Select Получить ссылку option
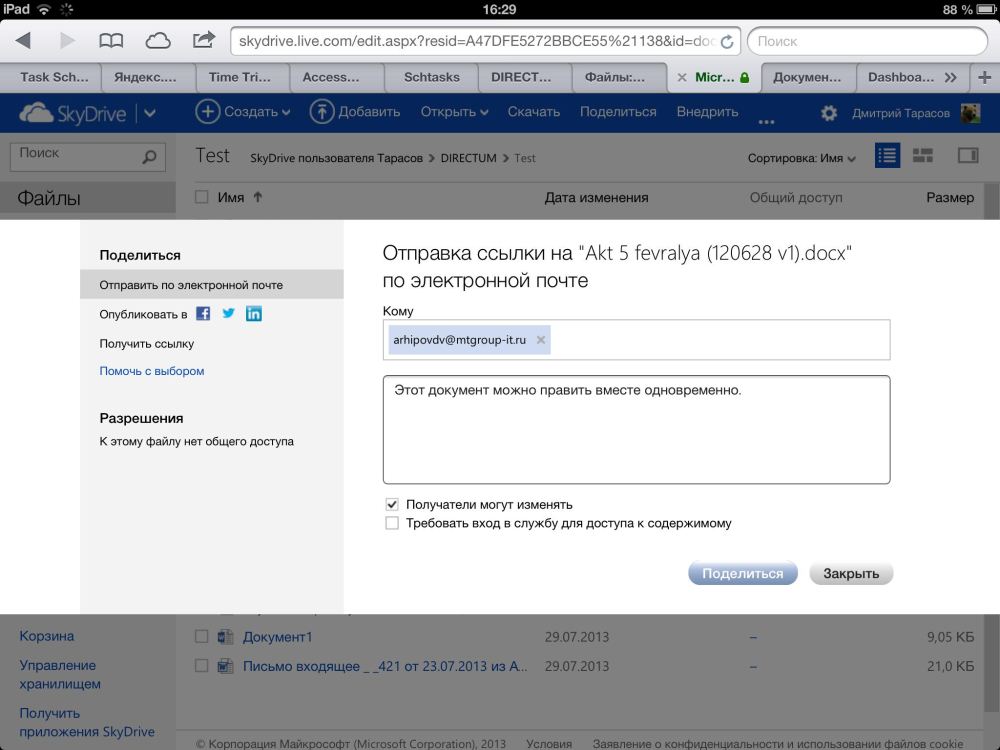 tap(147, 344)
